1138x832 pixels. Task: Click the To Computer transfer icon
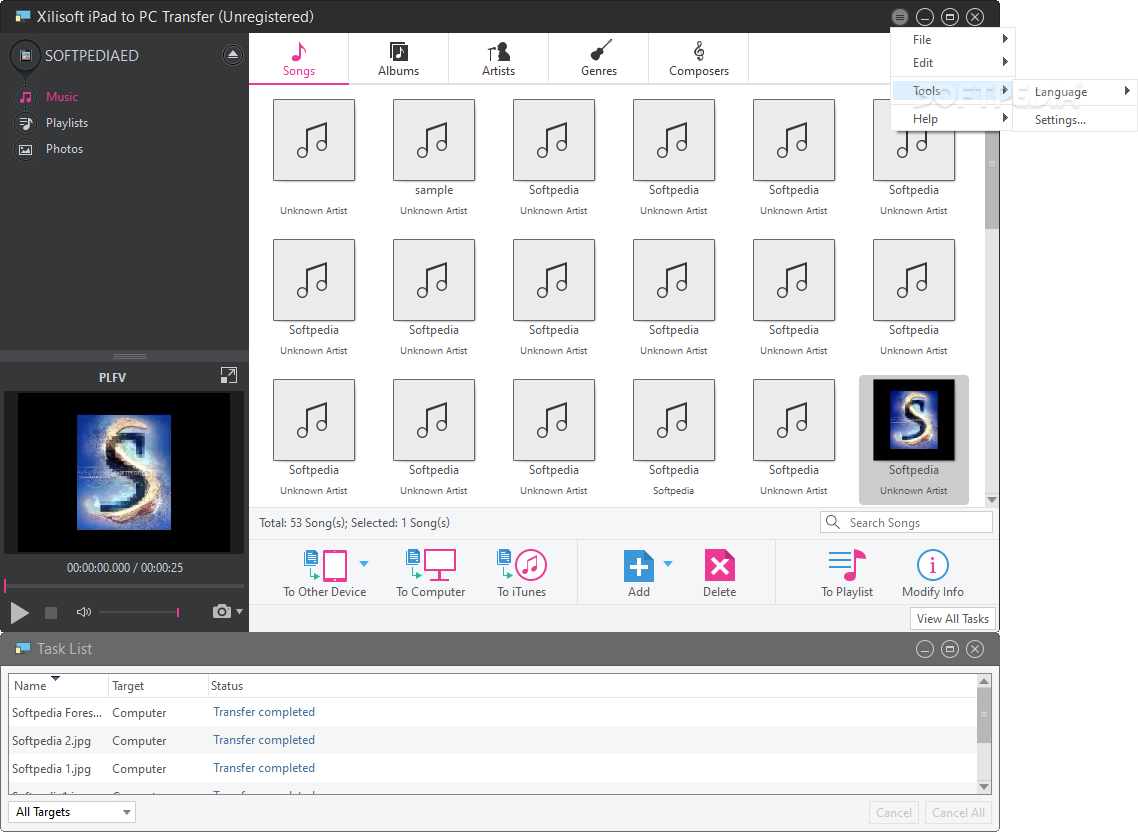pyautogui.click(x=430, y=566)
